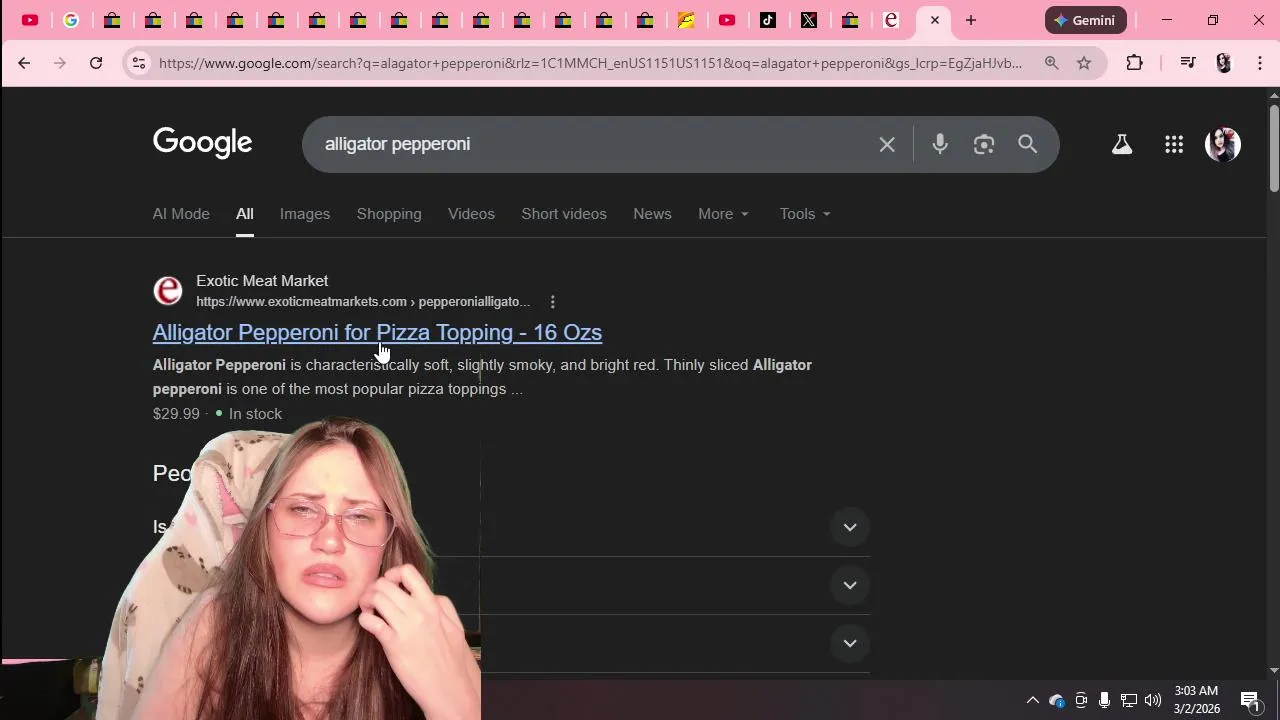The width and height of the screenshot is (1280, 720).
Task: Open volume speaker tray icon
Action: (x=1153, y=700)
